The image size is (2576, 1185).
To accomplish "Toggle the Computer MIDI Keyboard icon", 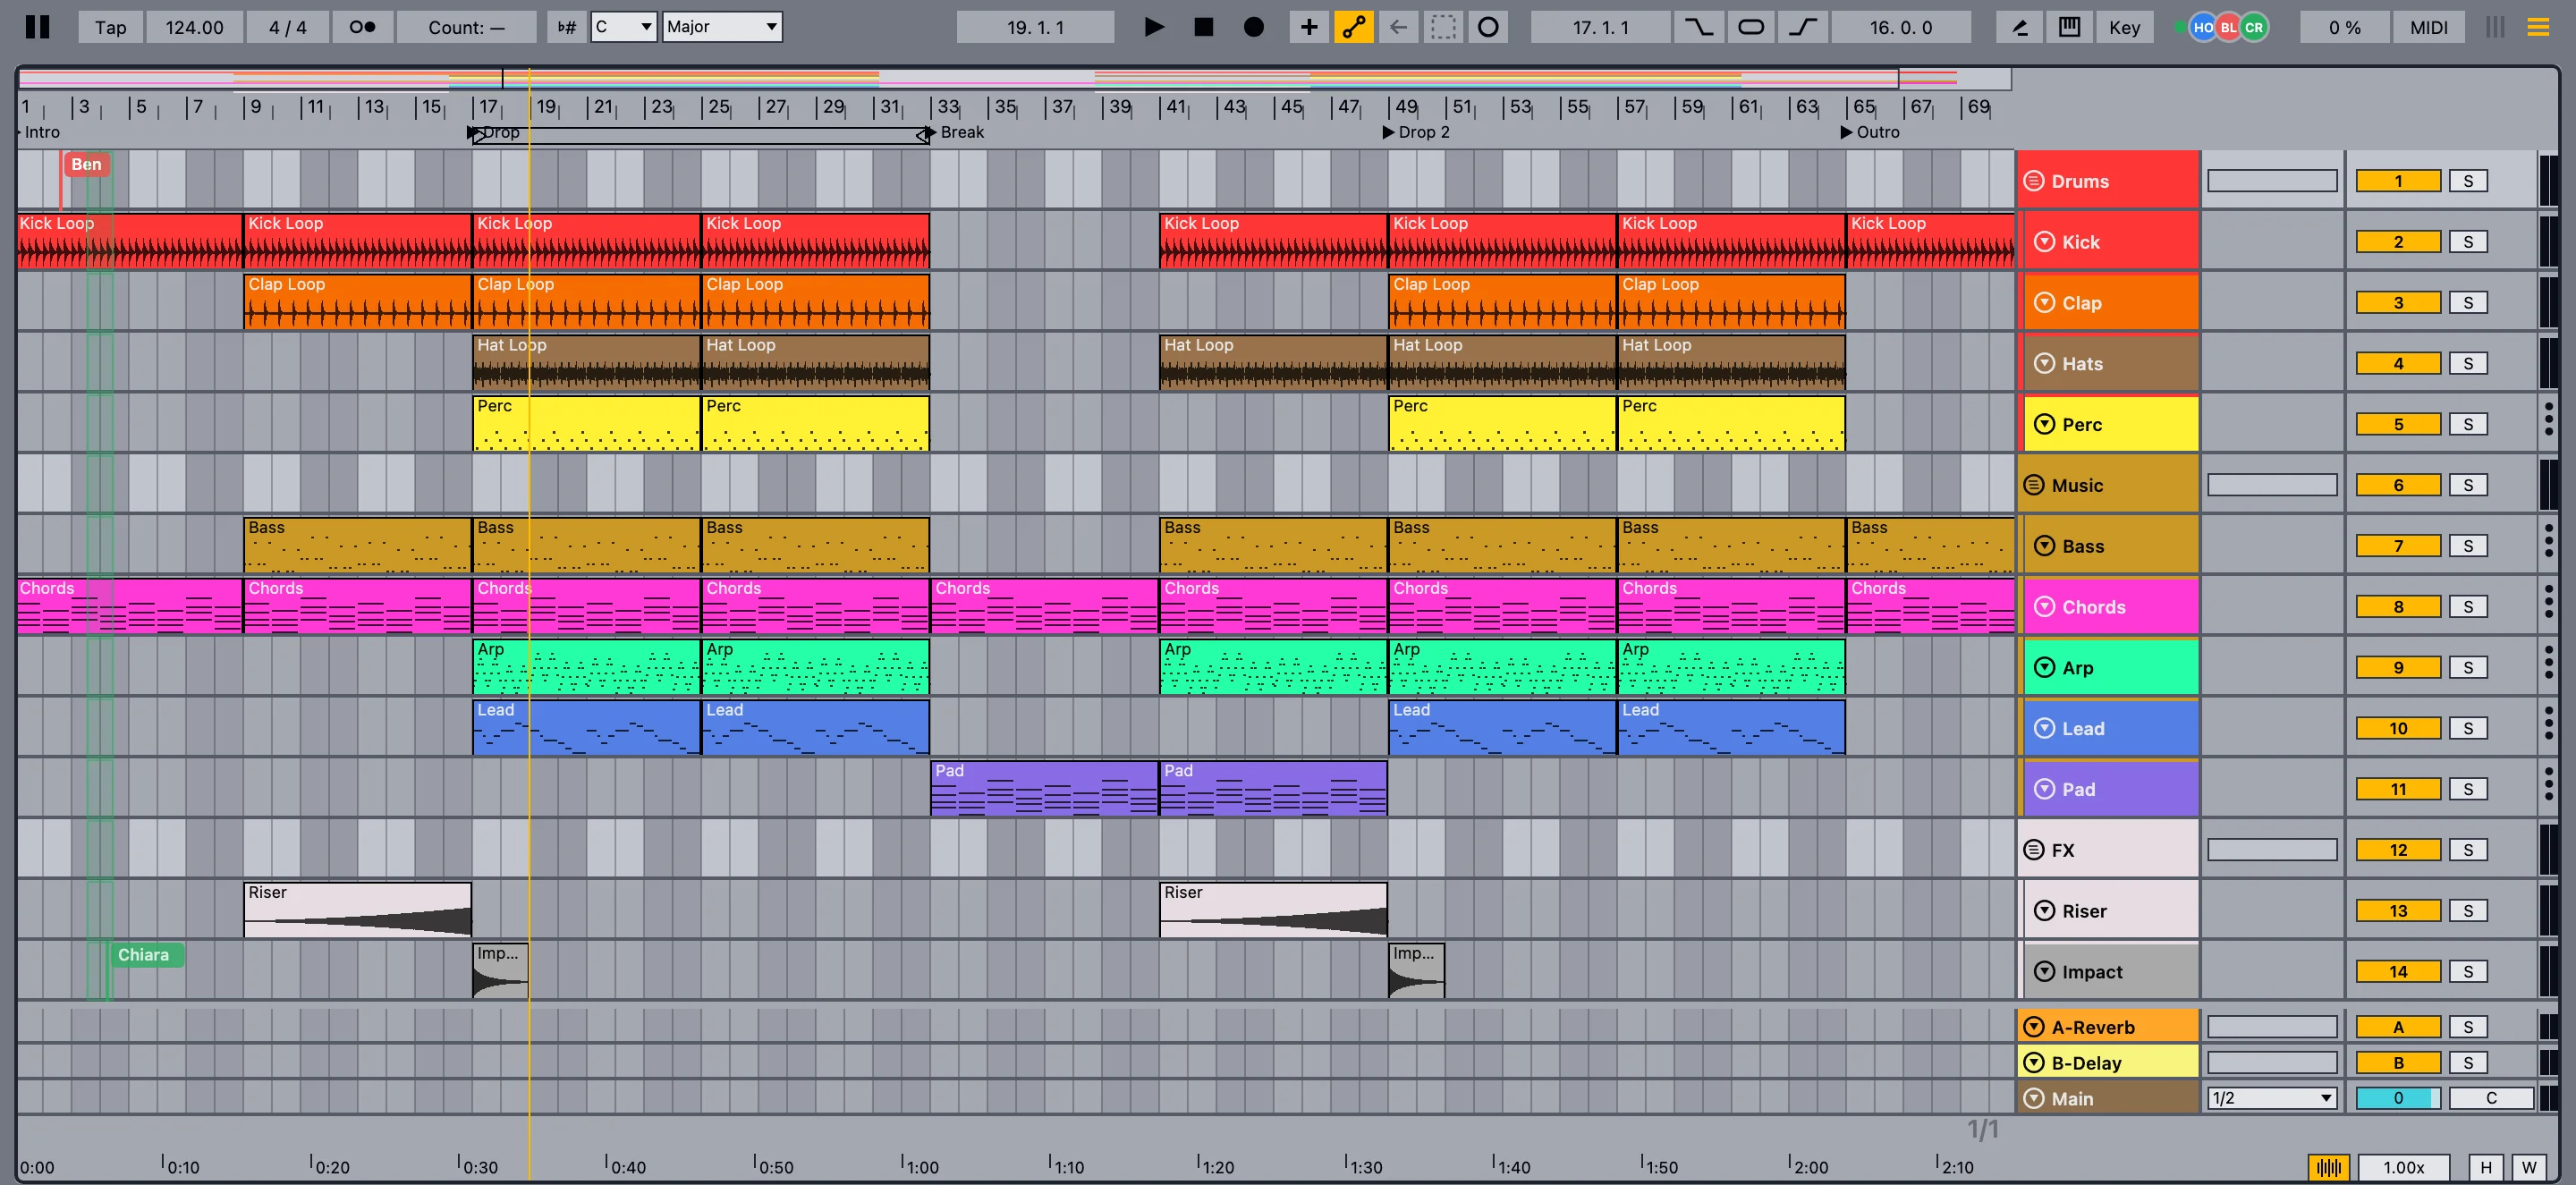I will tap(2070, 27).
